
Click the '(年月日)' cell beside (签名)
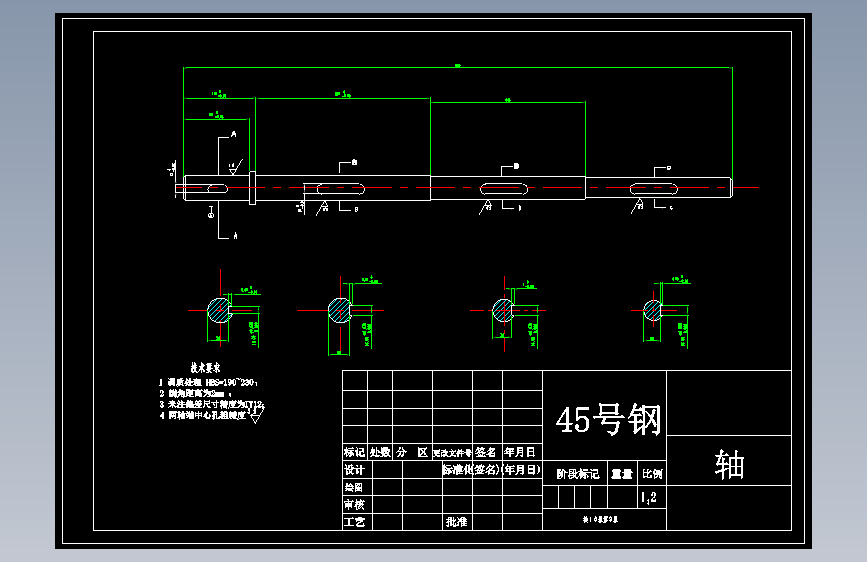(521, 470)
